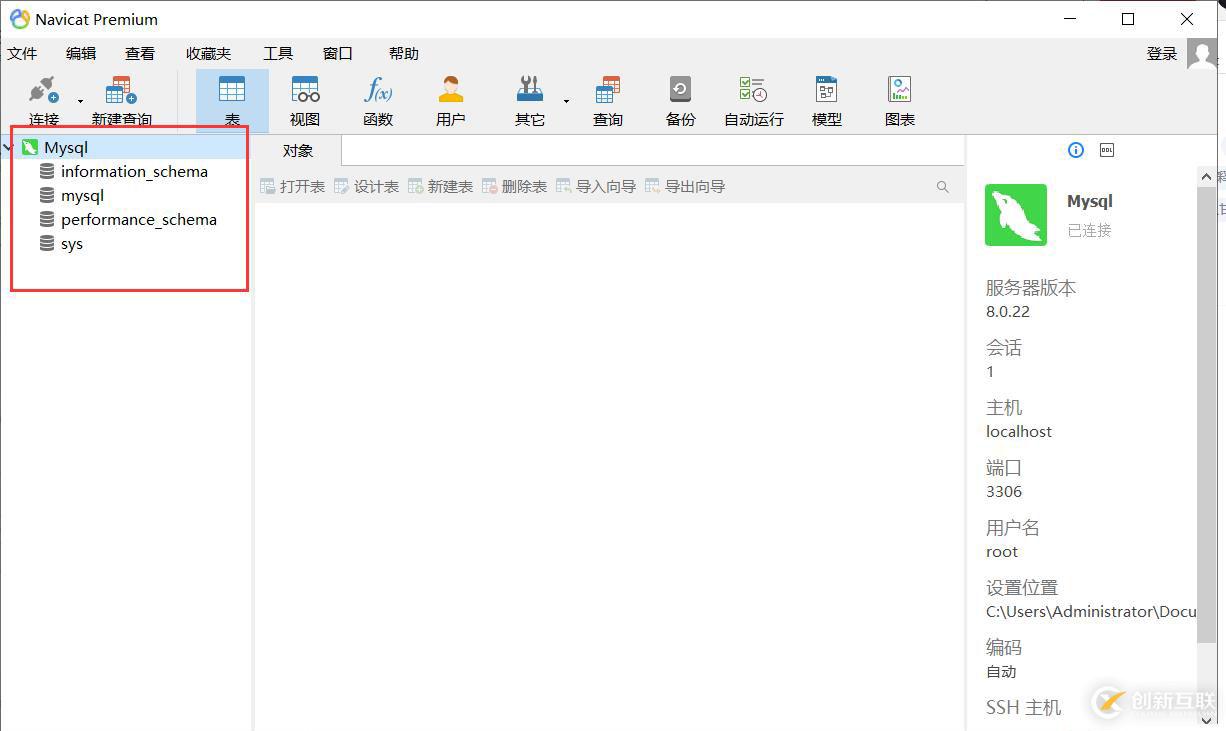Click the Objects (对象) tab
The width and height of the screenshot is (1226, 731).
click(298, 151)
